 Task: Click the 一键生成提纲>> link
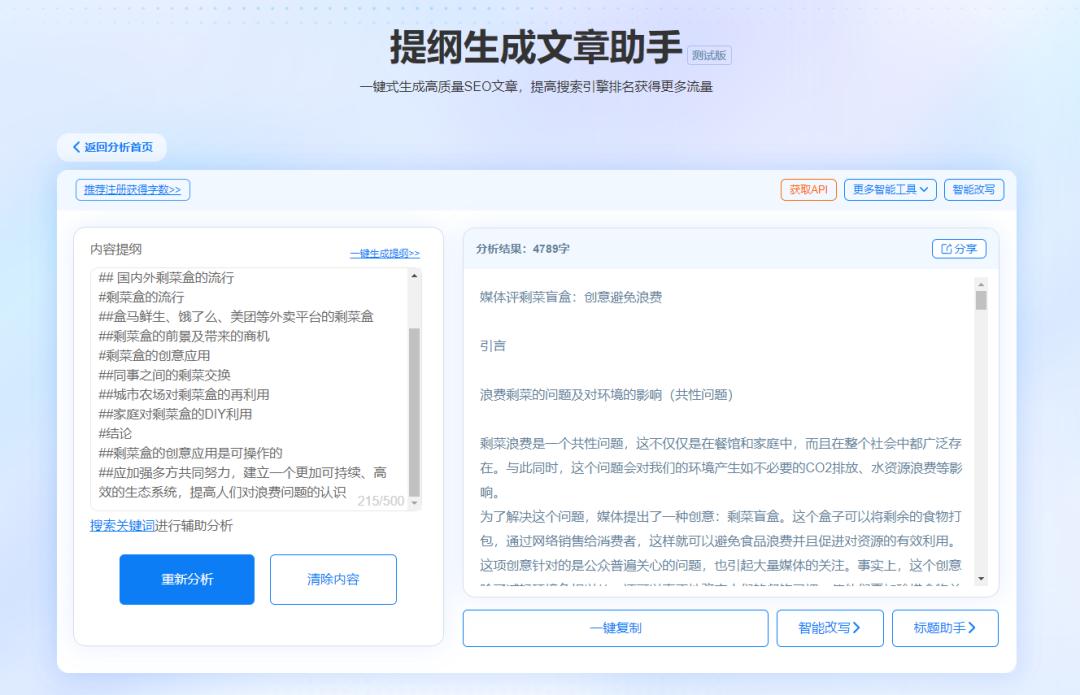pos(383,253)
